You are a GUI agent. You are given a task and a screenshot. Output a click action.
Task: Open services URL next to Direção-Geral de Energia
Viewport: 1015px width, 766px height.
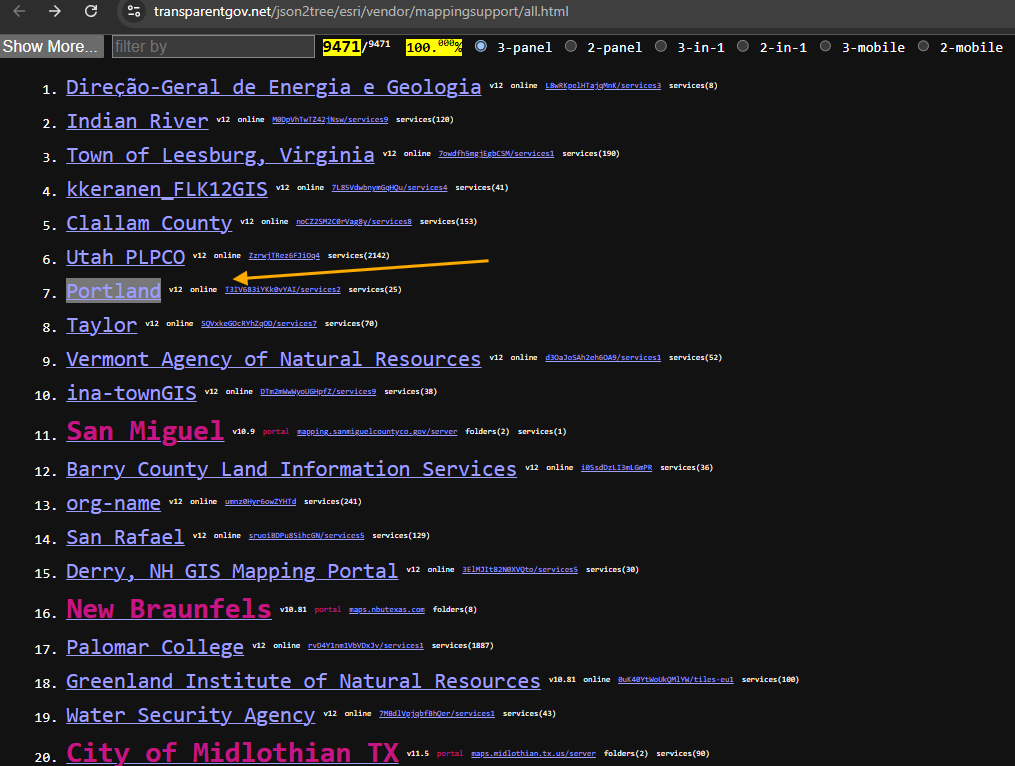point(603,85)
